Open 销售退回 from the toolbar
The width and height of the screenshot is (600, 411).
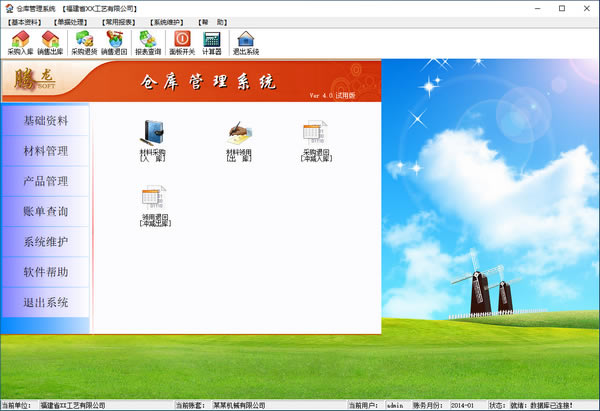point(114,41)
